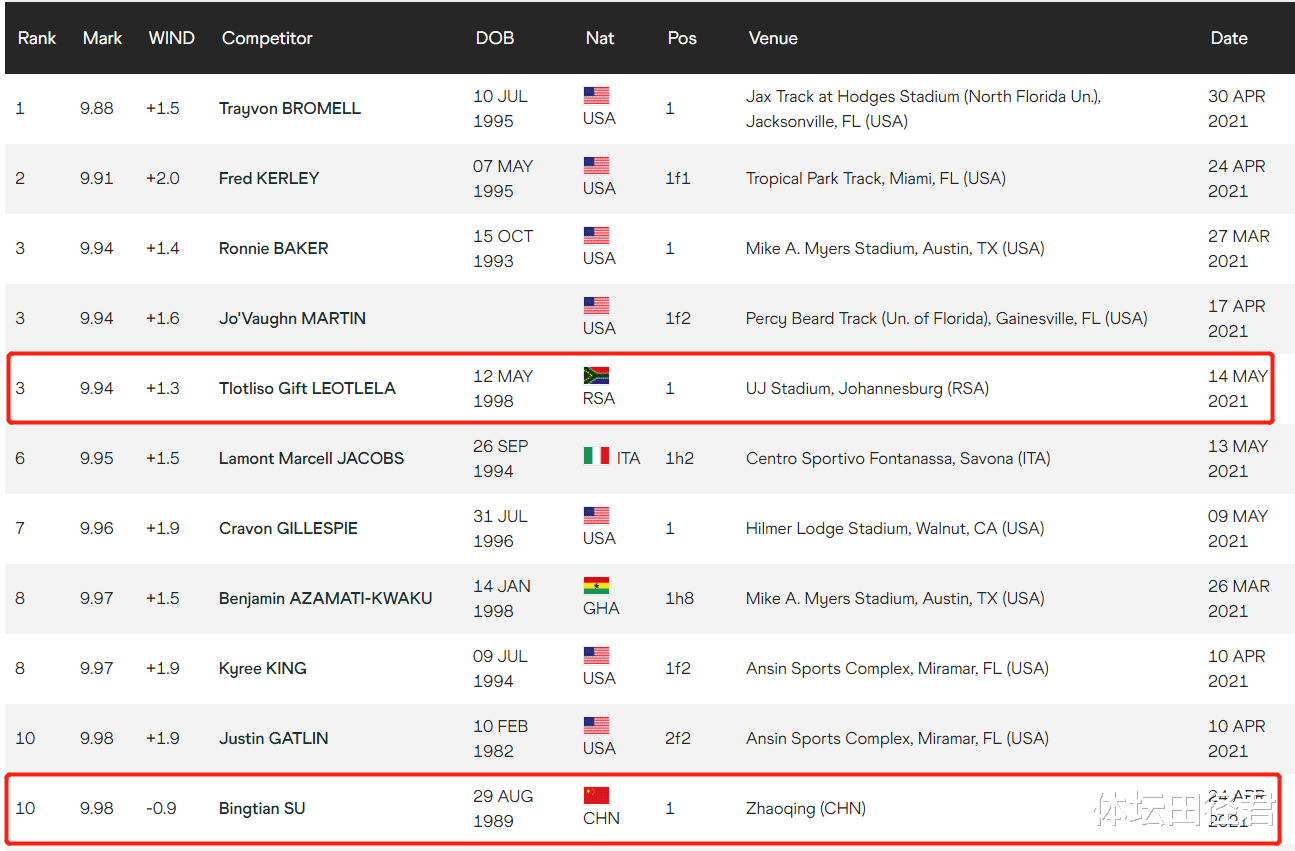This screenshot has height=851, width=1295.
Task: Open Bingtian SU's competitor link
Action: (x=262, y=808)
